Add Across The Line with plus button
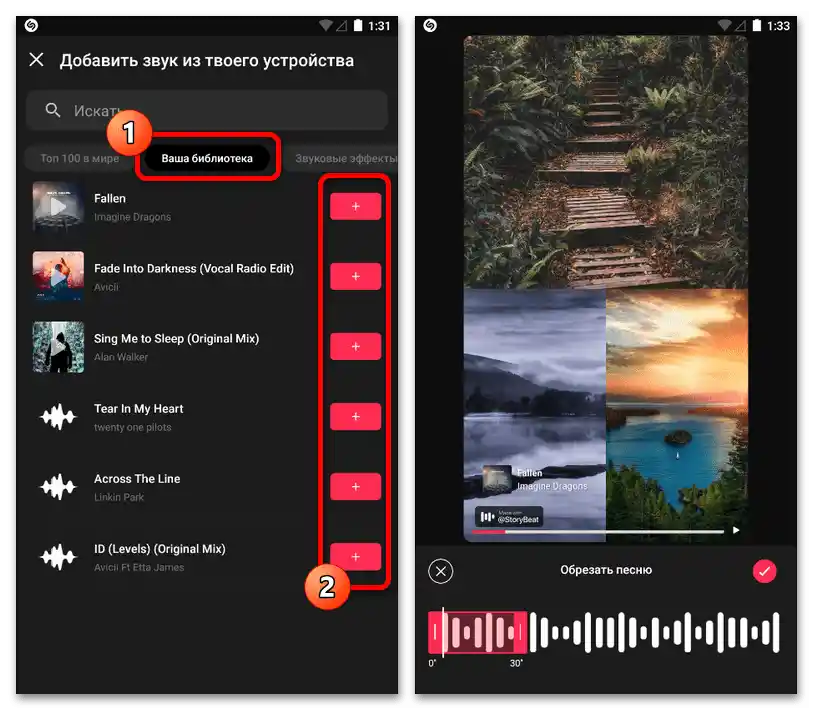This screenshot has width=813, height=710. coord(356,486)
